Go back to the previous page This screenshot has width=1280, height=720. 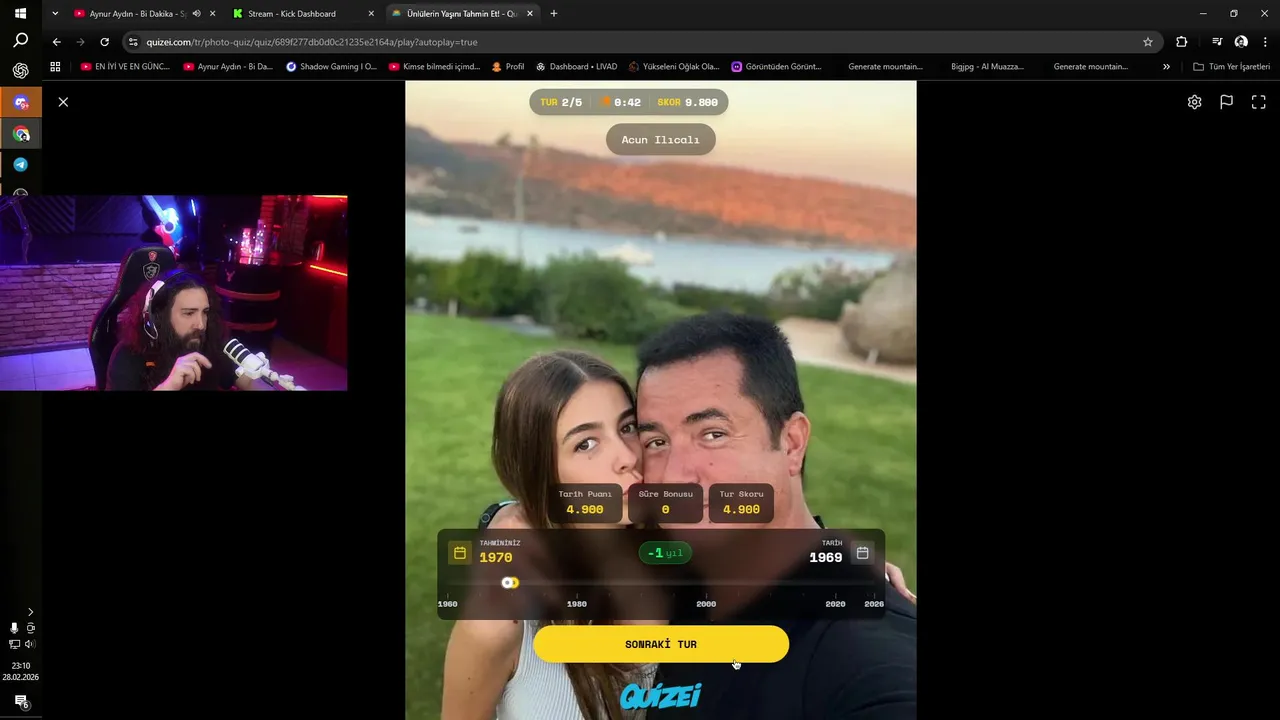56,42
